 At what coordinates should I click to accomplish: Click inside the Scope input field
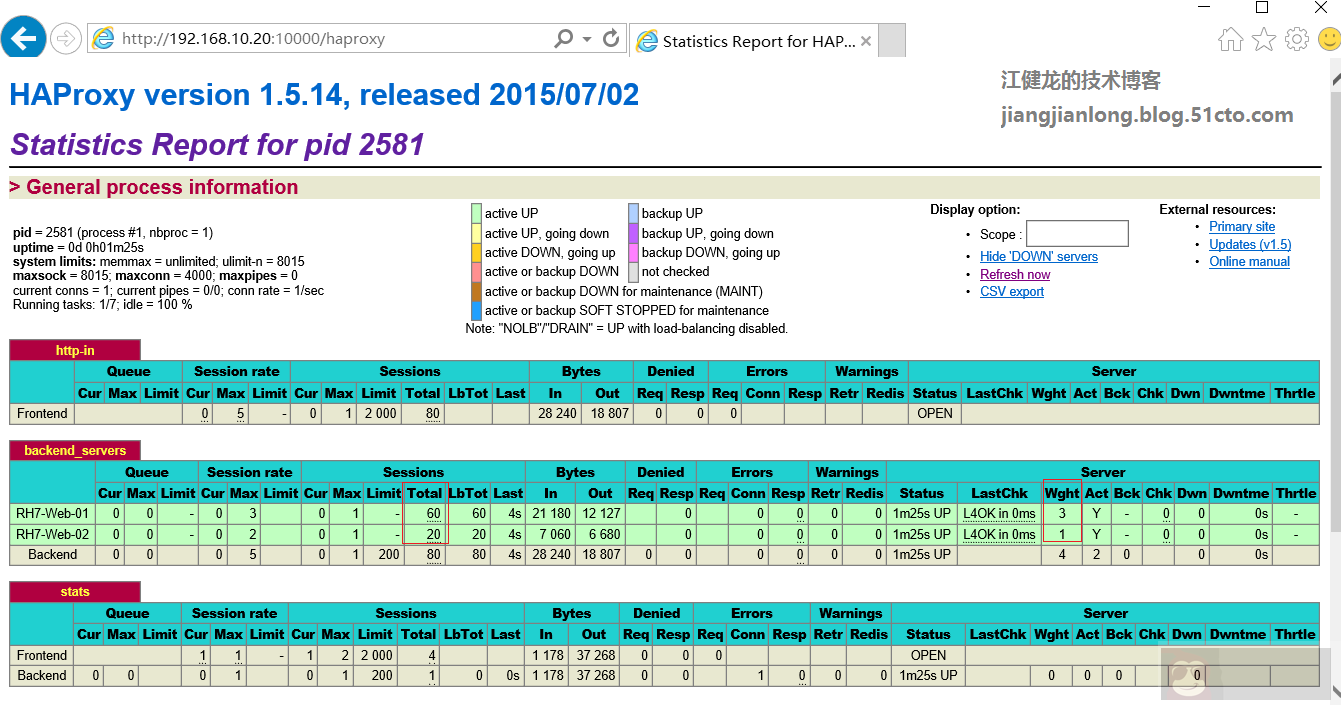click(x=1077, y=233)
